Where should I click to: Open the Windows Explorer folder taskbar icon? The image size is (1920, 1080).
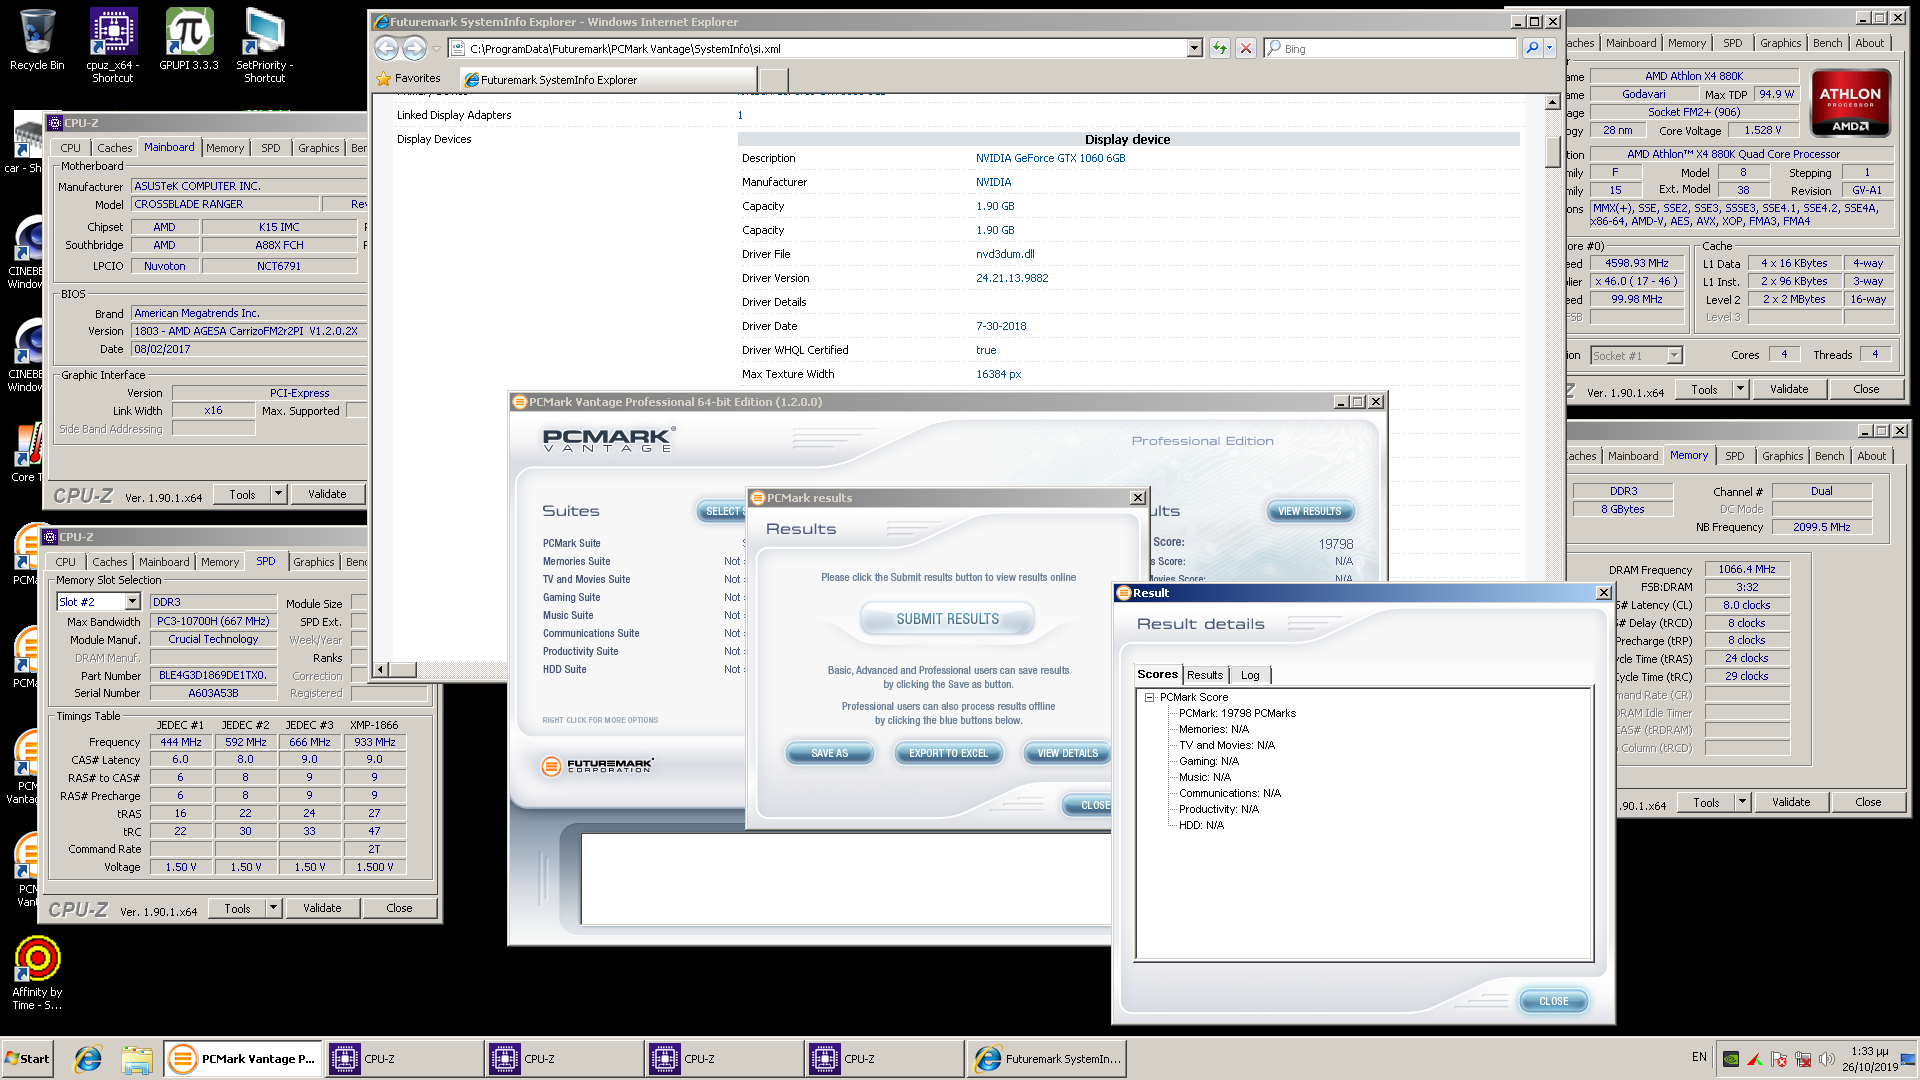(137, 1059)
